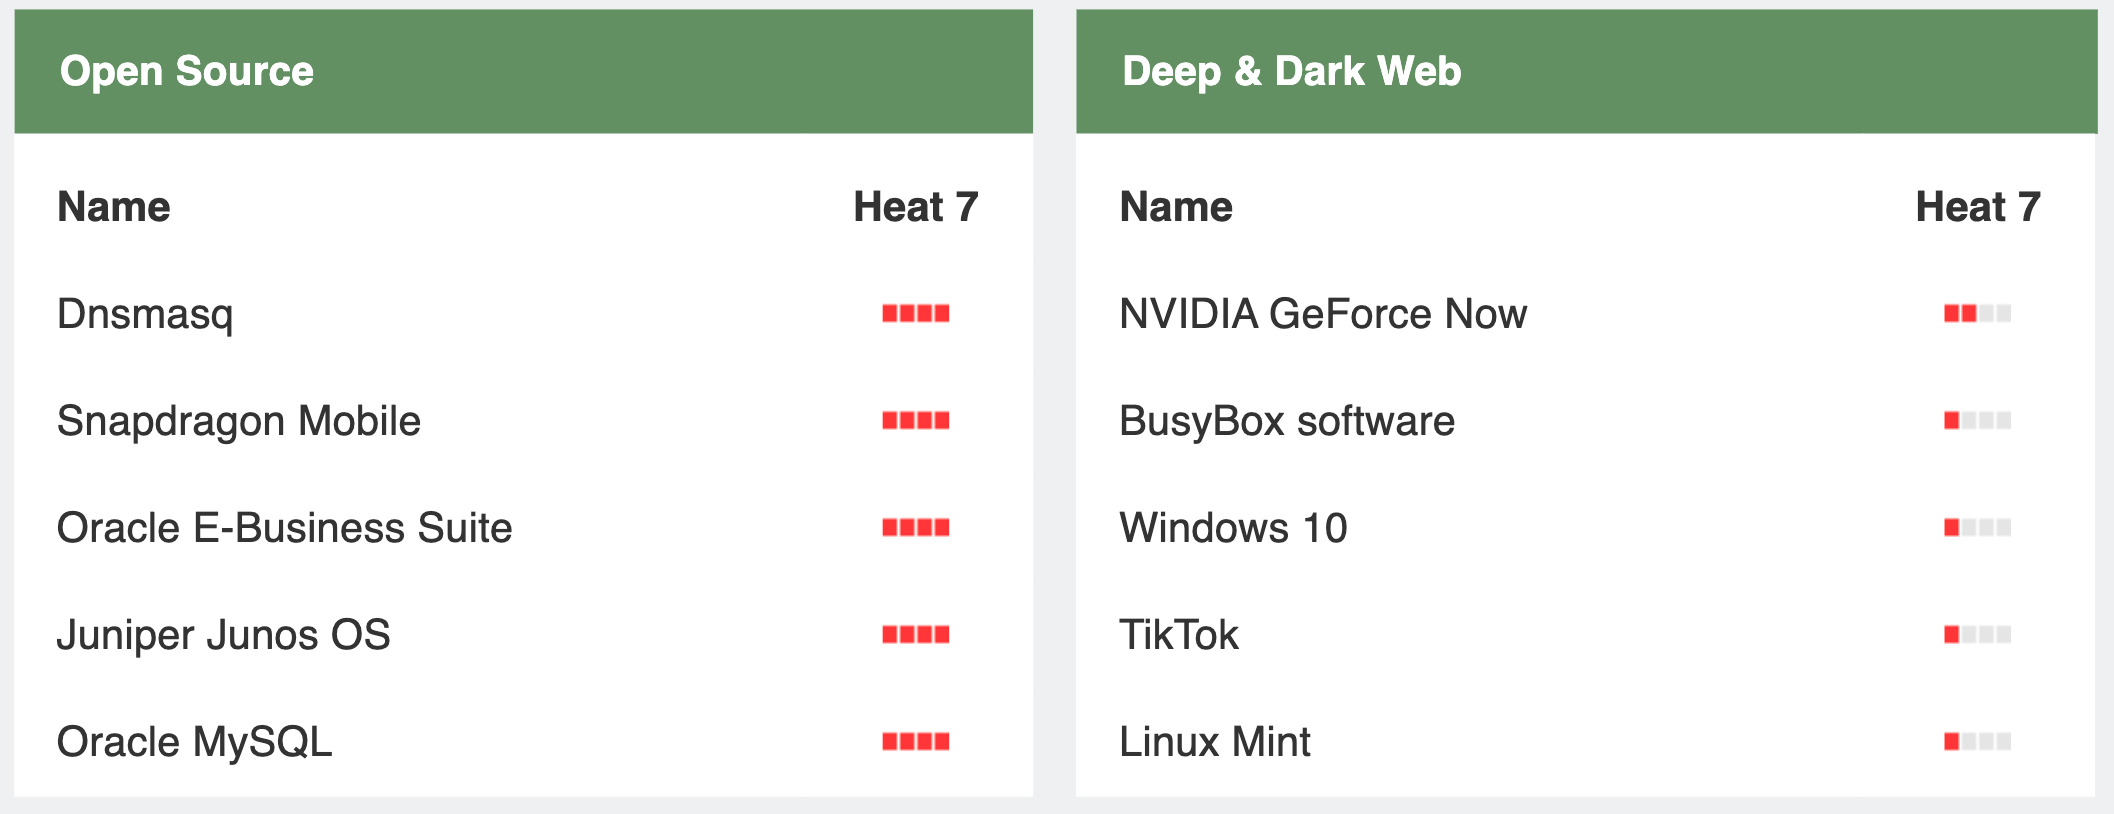Select NVIDIA GeForce Now entry
Viewport: 2114px width, 814px height.
pyautogui.click(x=1323, y=314)
